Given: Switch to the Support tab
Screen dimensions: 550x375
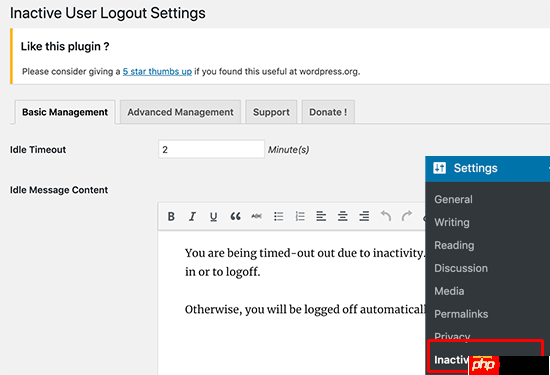Looking at the screenshot, I should pos(271,112).
